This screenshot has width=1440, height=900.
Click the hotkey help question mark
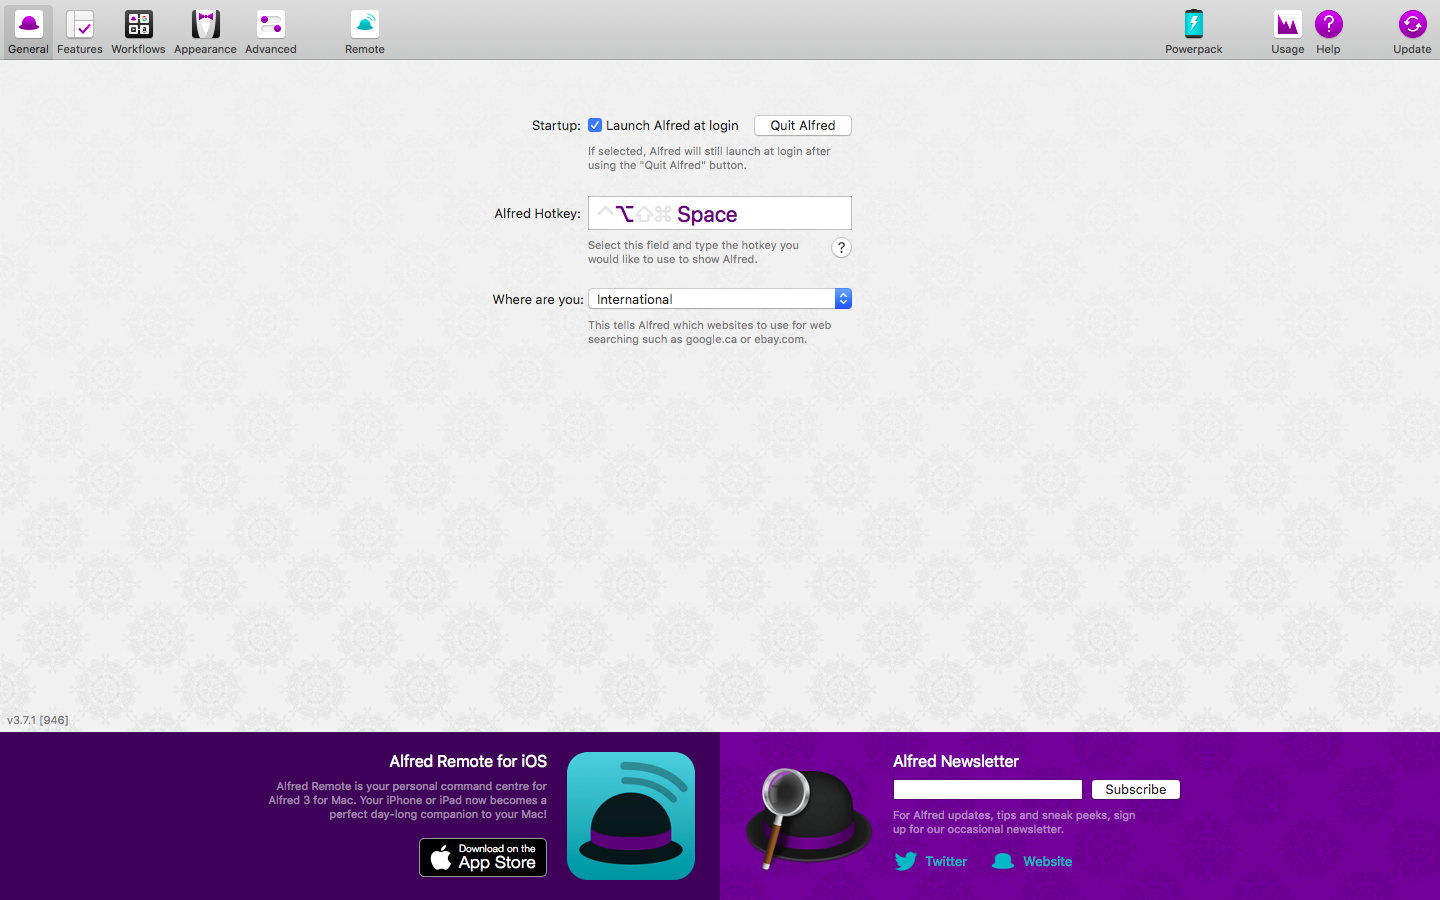[x=841, y=247]
